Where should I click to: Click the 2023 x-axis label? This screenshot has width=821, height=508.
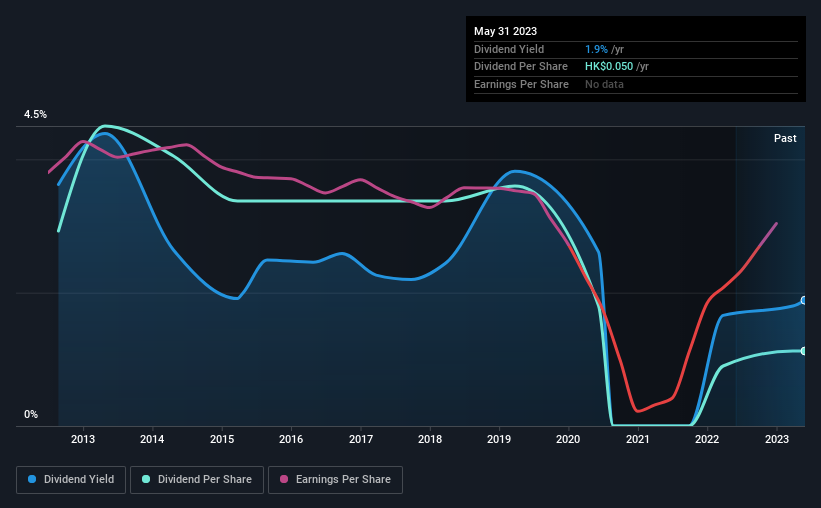776,439
